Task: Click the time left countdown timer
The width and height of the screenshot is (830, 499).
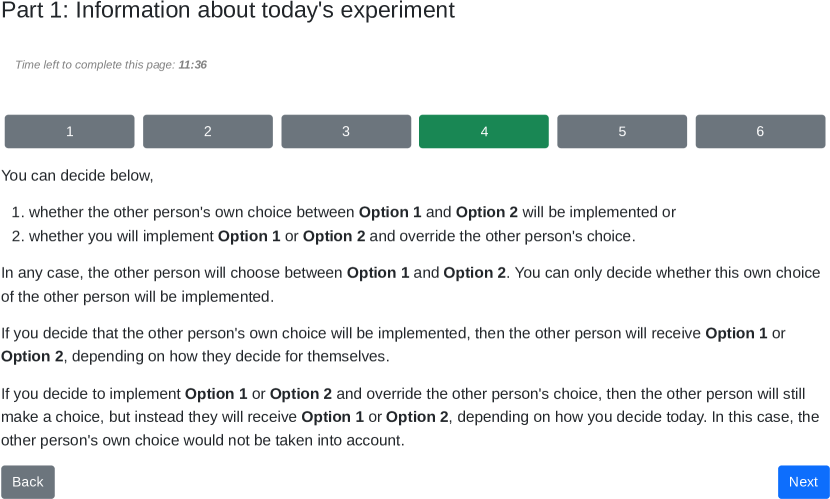Action: 111,65
